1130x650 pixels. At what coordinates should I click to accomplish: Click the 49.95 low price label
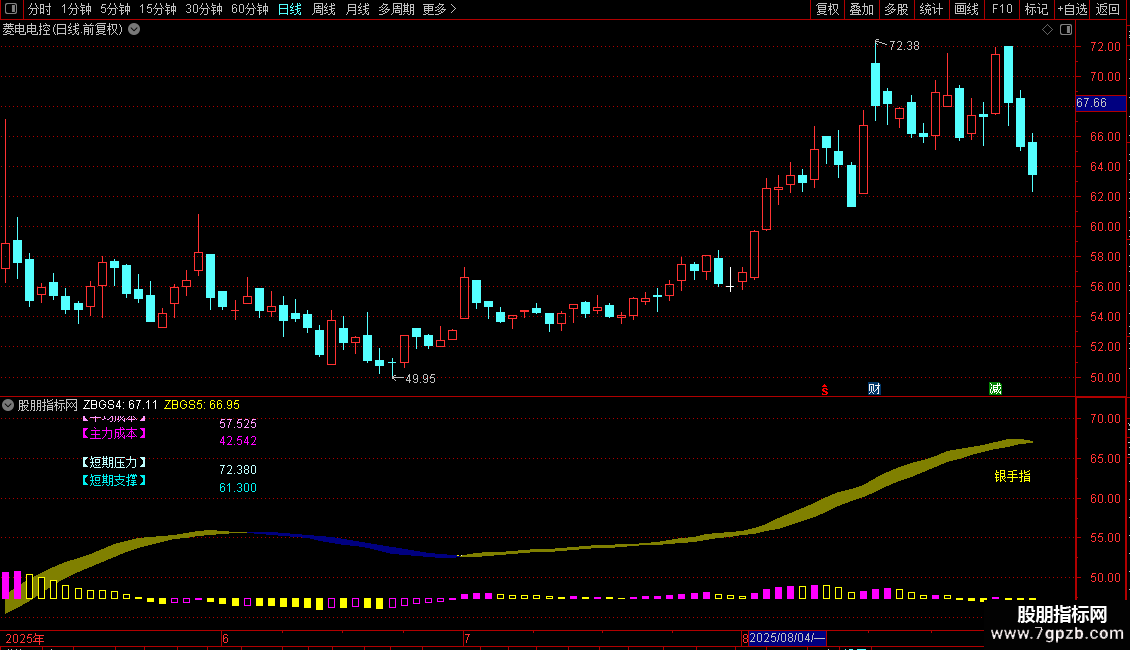tap(420, 379)
